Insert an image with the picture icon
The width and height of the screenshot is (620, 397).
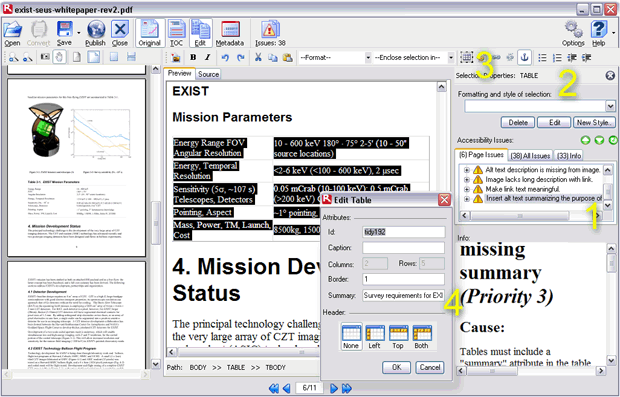click(x=176, y=58)
